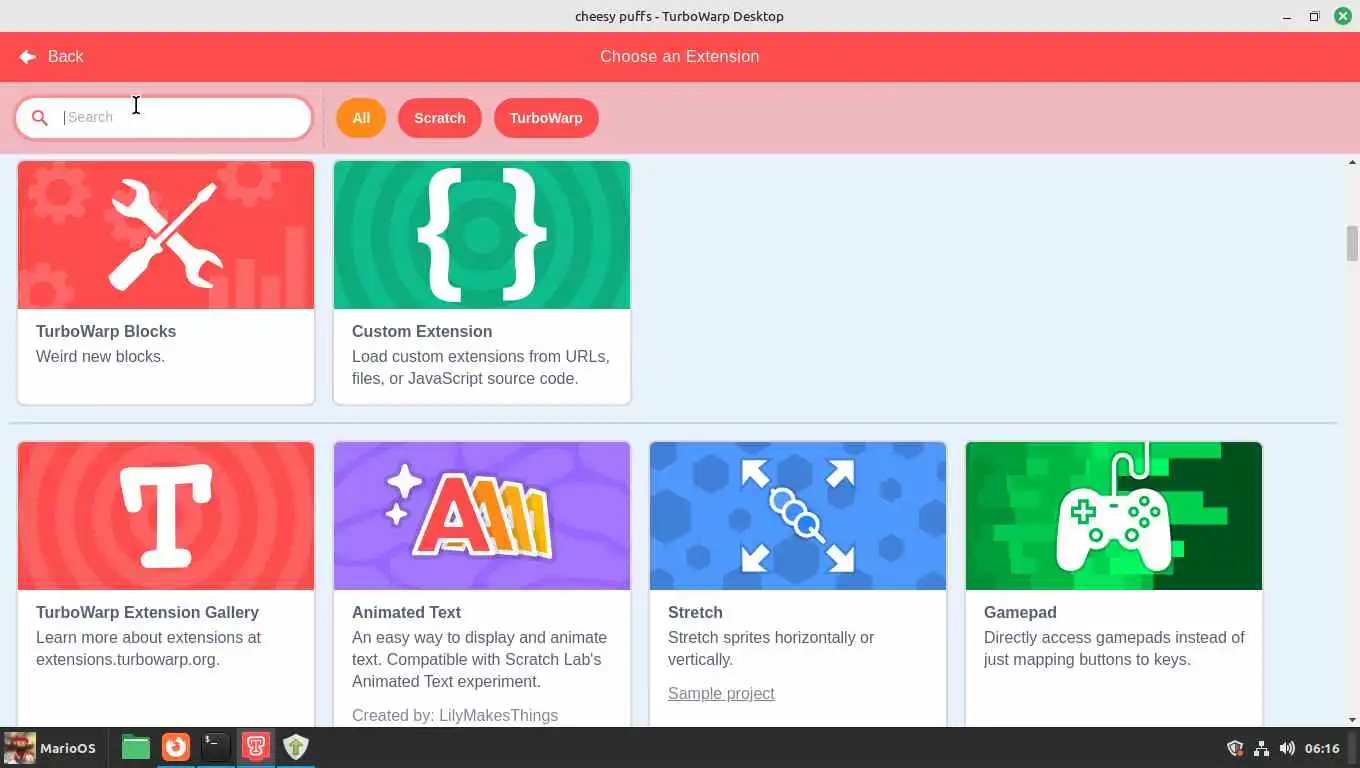Open Stretch extension arrows thumbnail

coord(798,516)
